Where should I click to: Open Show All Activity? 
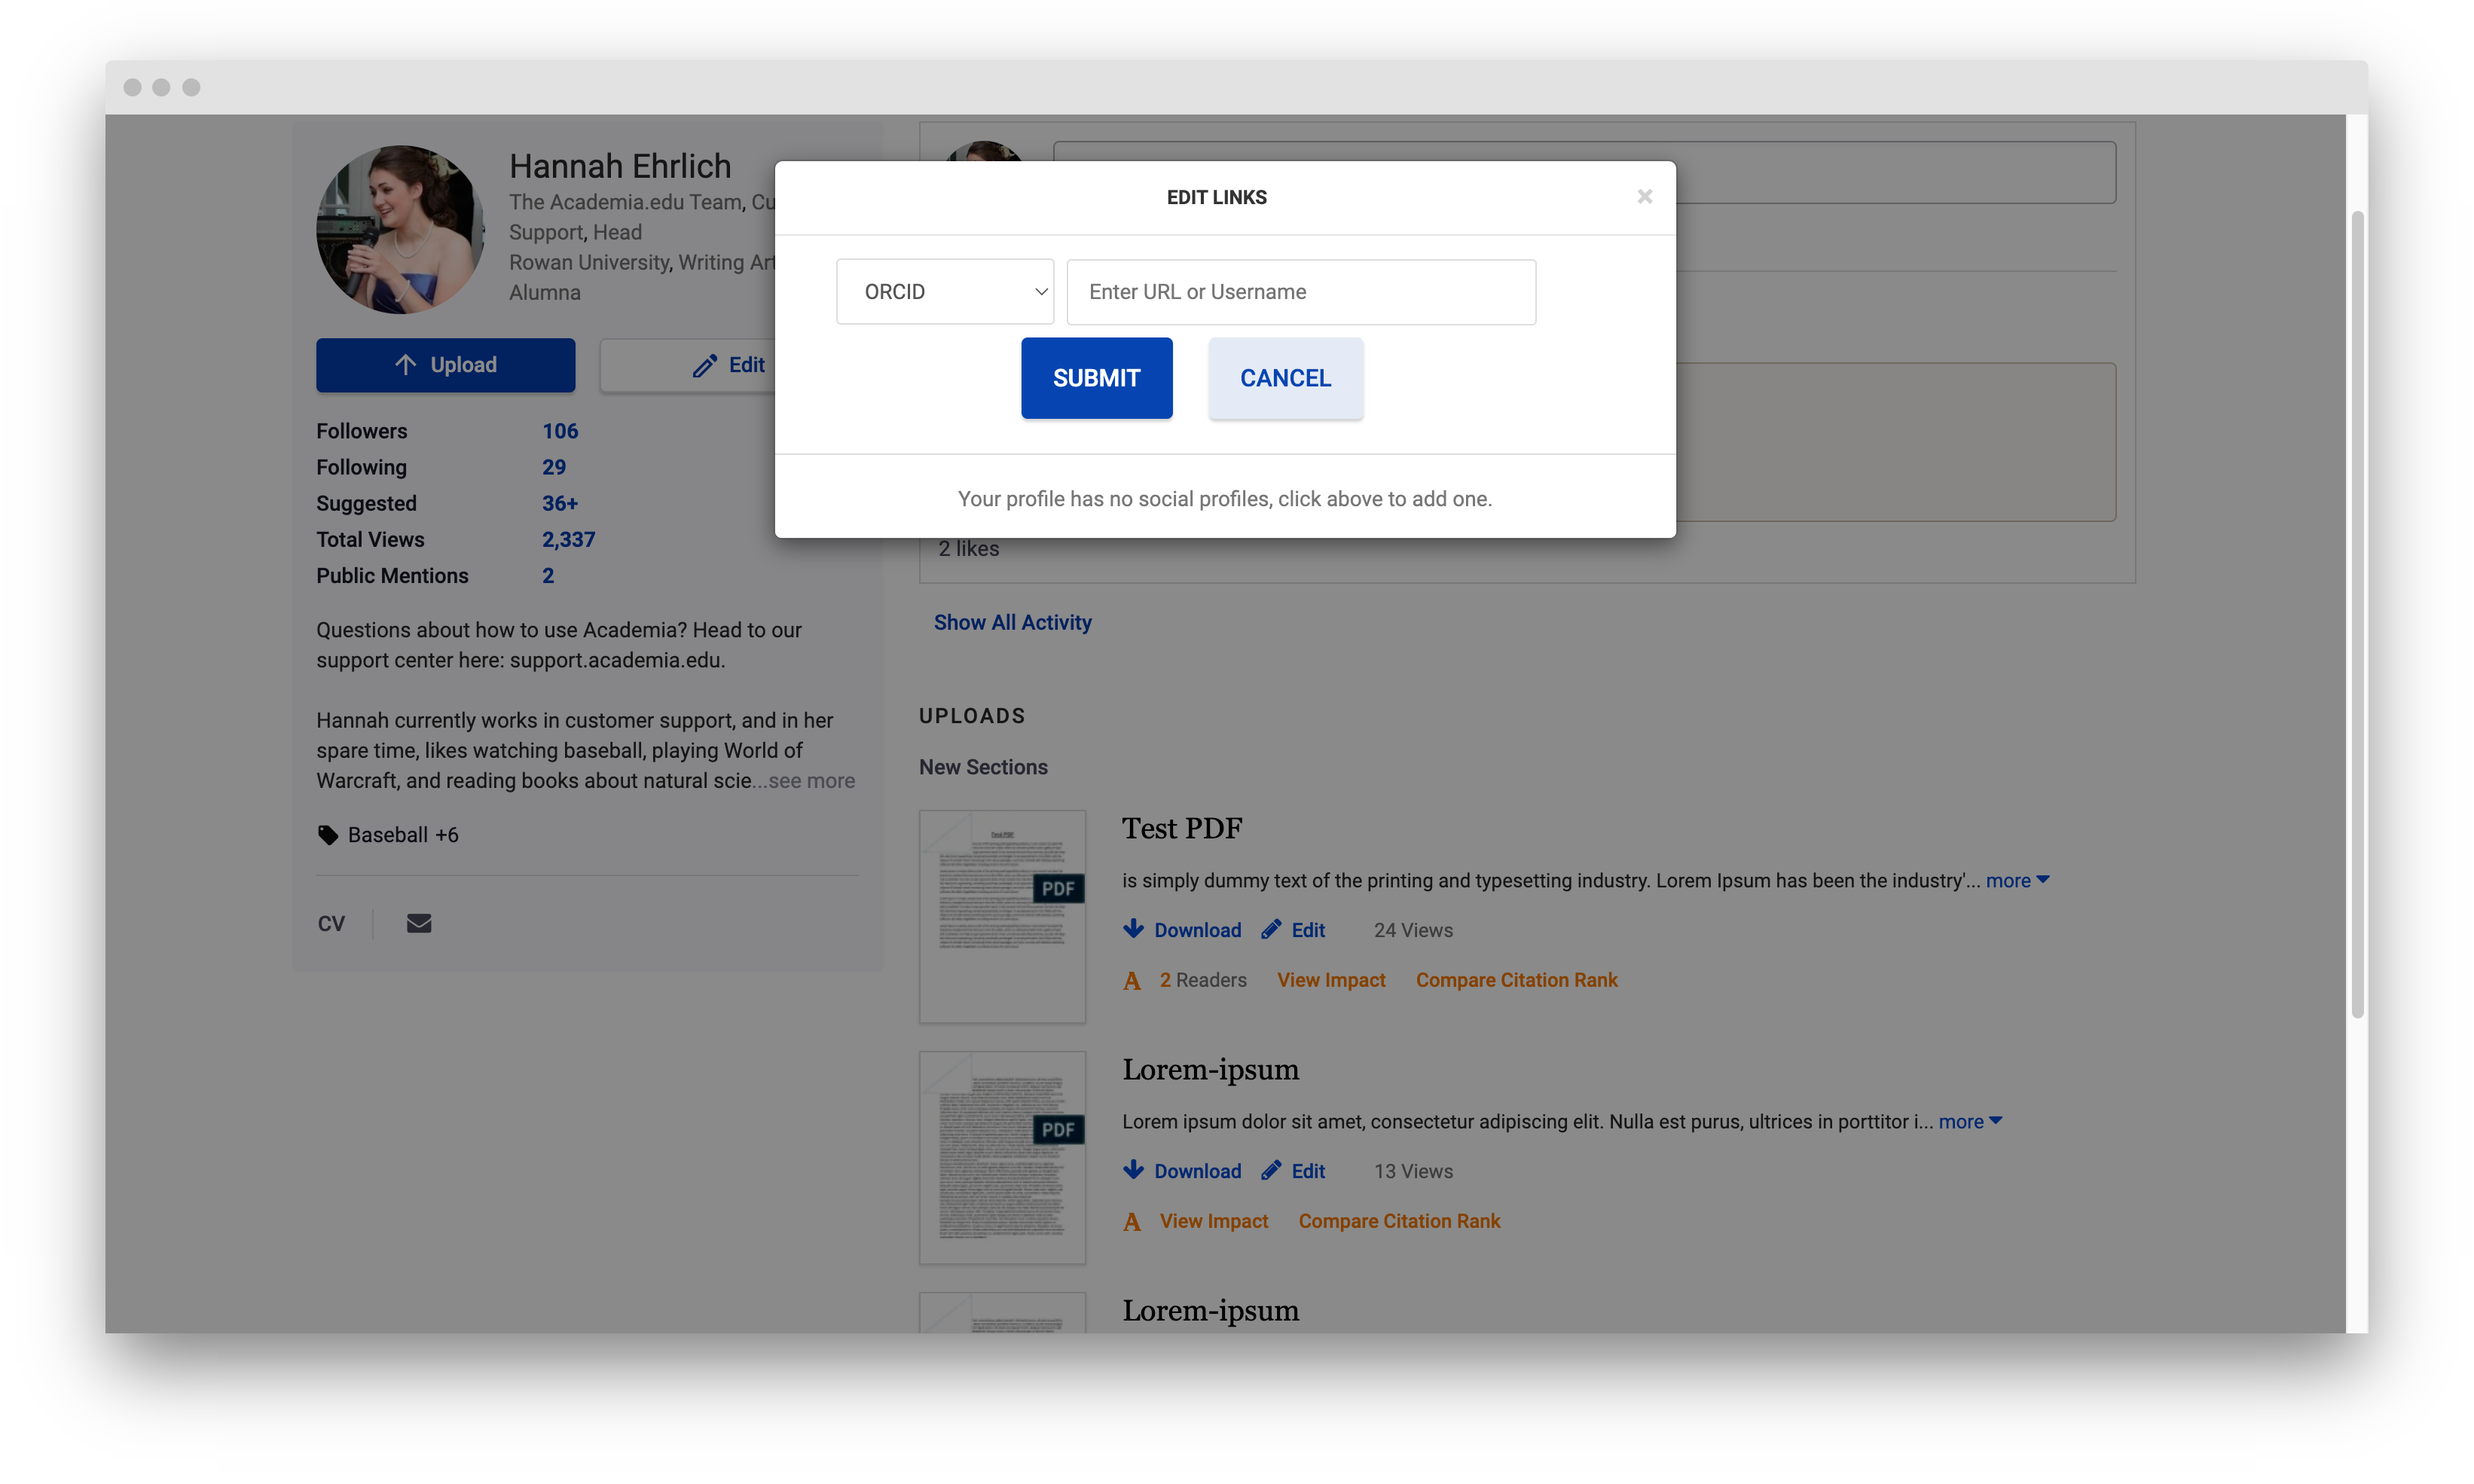pos(1012,621)
